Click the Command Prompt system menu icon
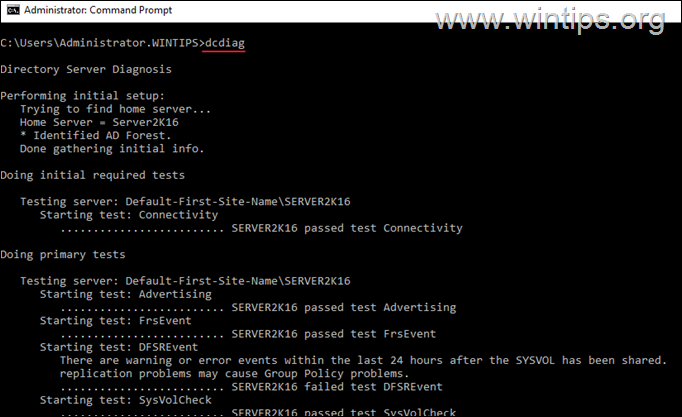 [11, 11]
